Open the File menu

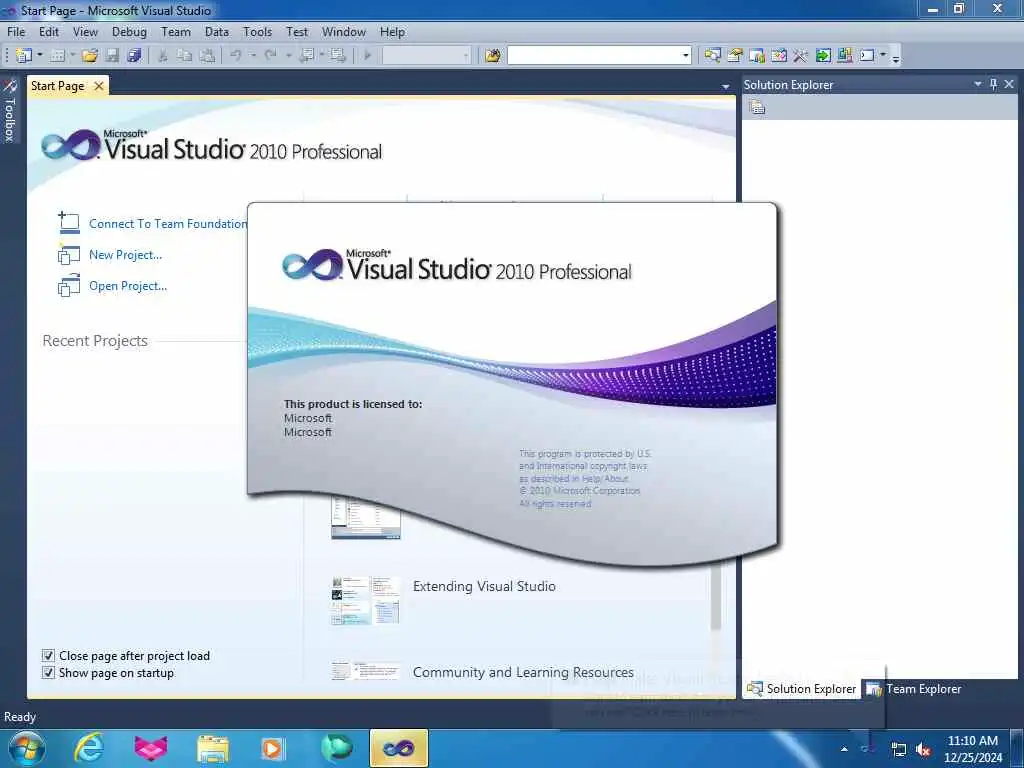pyautogui.click(x=16, y=31)
